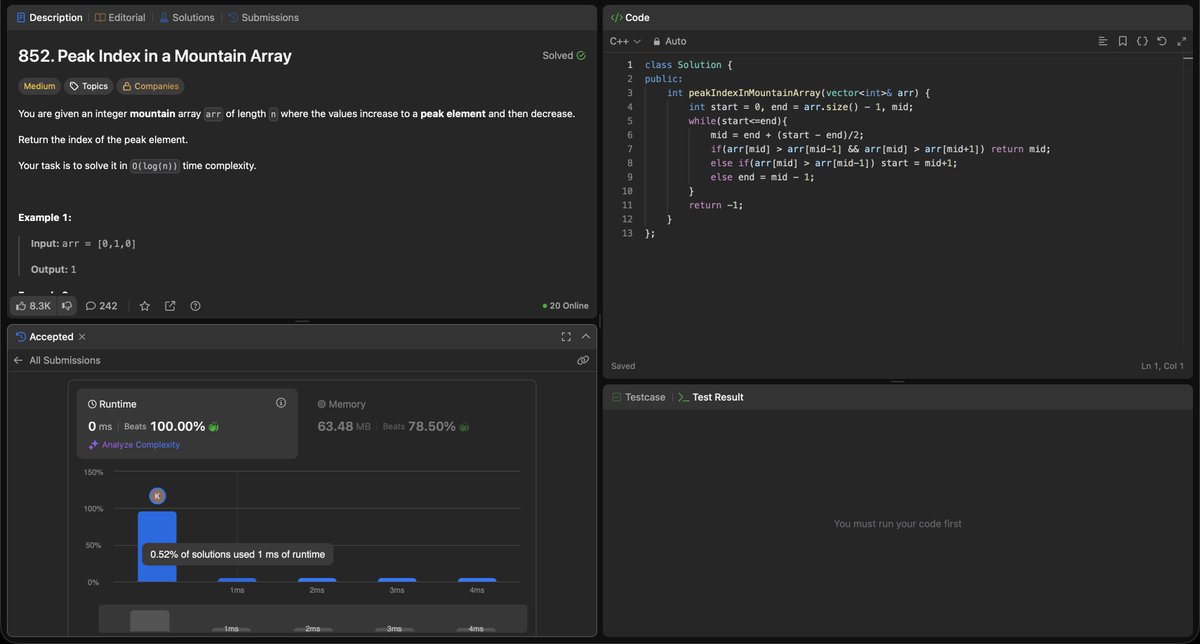Share the problem using the share icon
Screen dimensions: 1200x644
pos(170,305)
